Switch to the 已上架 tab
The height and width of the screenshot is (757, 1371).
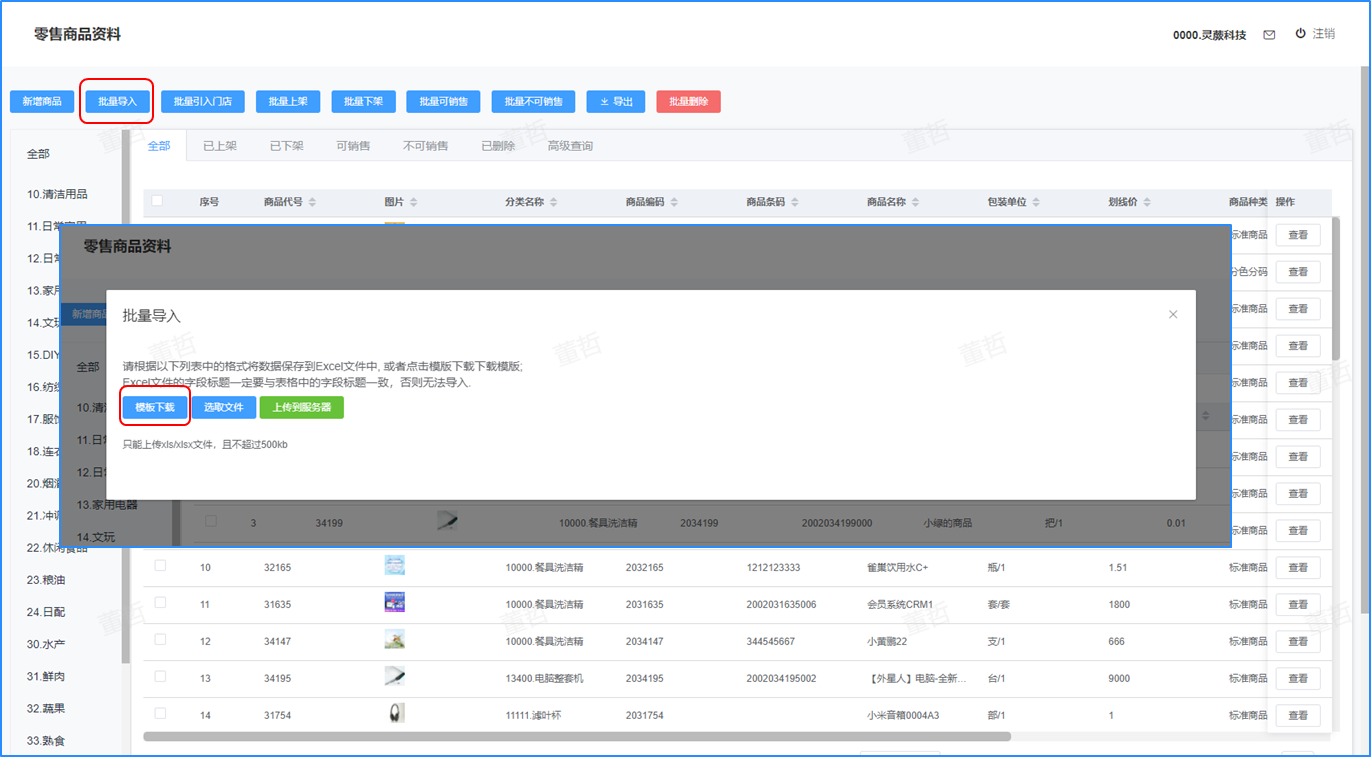click(x=220, y=146)
